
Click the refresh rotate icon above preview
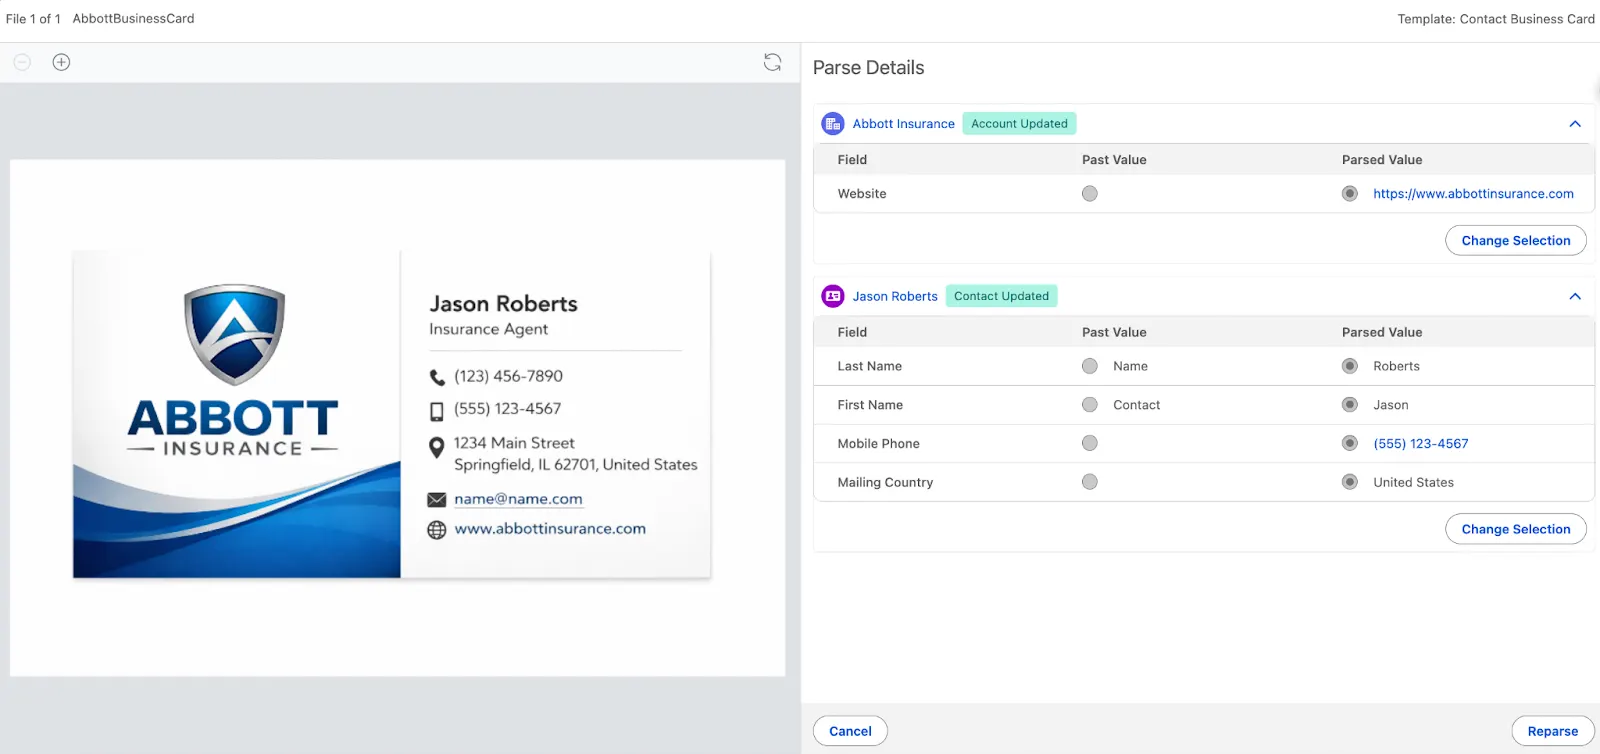pos(772,62)
